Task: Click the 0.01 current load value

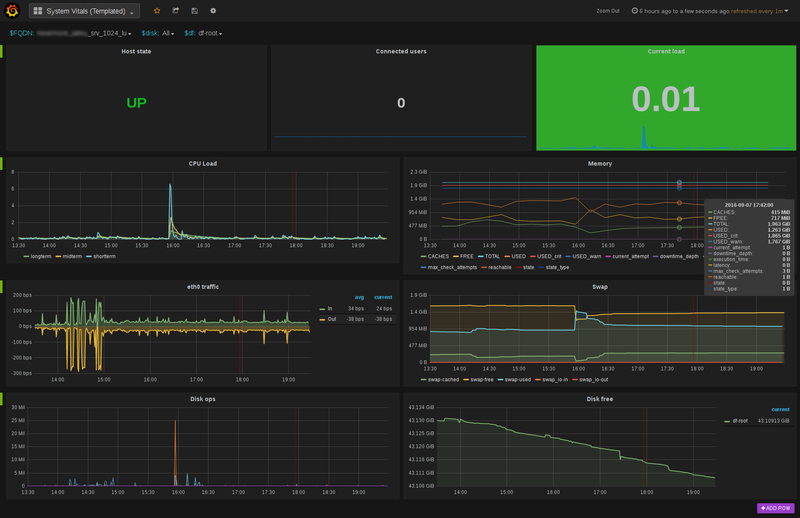Action: [666, 99]
